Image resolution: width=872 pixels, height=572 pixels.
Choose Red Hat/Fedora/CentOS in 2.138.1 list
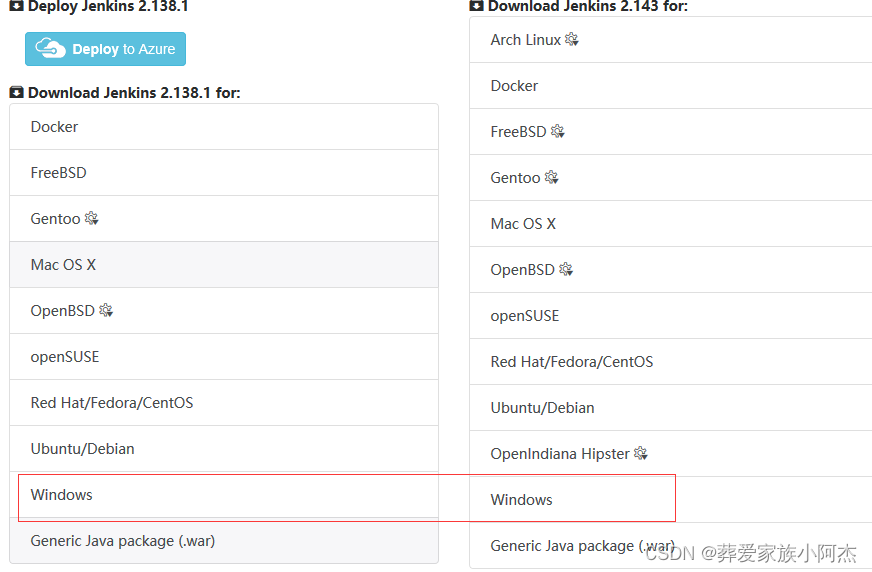pos(224,403)
